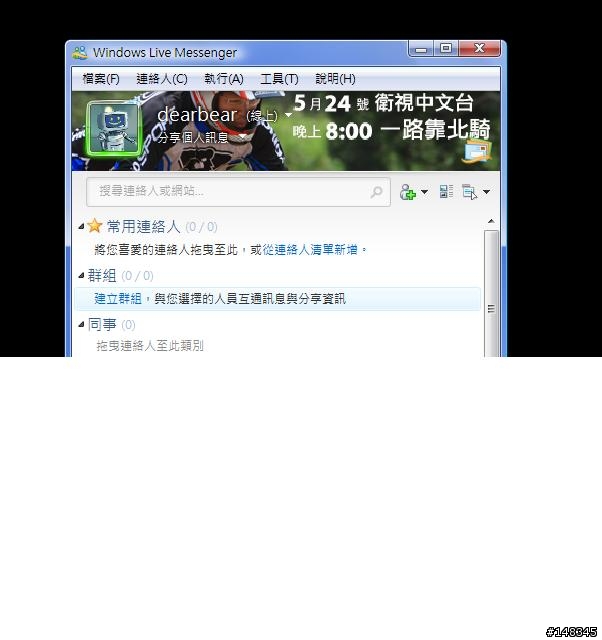Click the contact list scrollbar thumb

491,293
